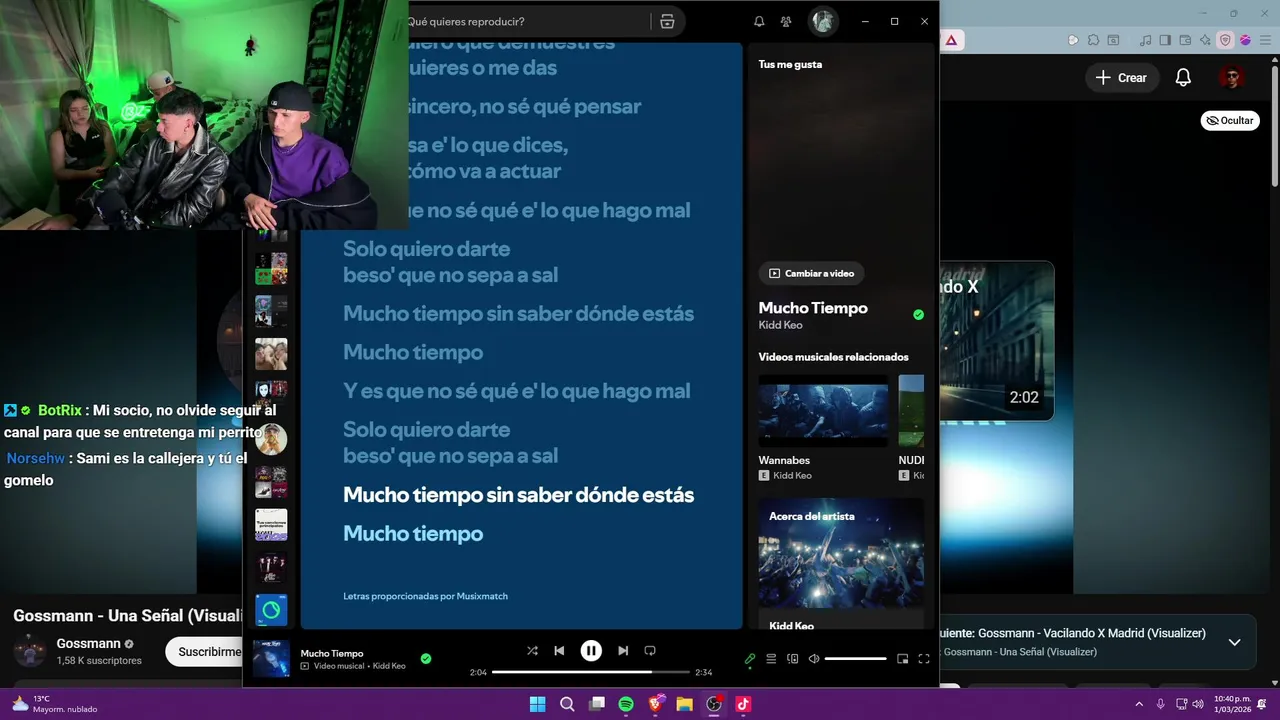Viewport: 1280px width, 720px height.
Task: Open YouTube notifications bell
Action: coord(1183,78)
